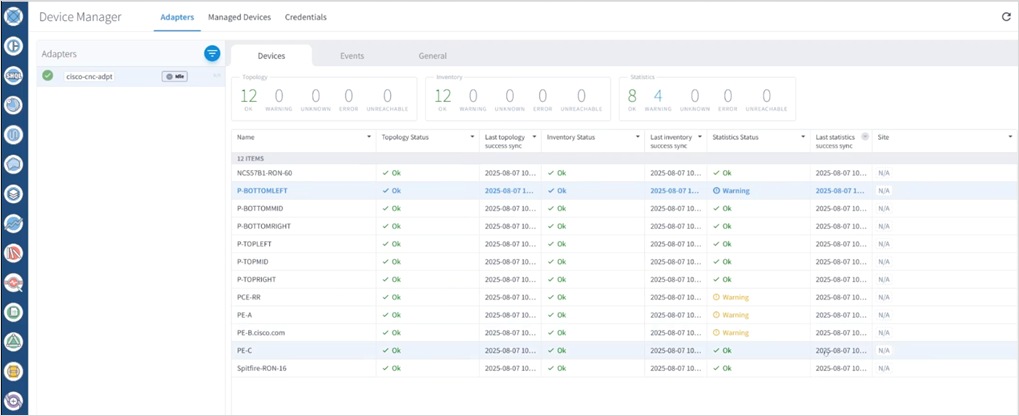1019x416 pixels.
Task: Switch to the Managed Devices tab
Action: tap(239, 18)
